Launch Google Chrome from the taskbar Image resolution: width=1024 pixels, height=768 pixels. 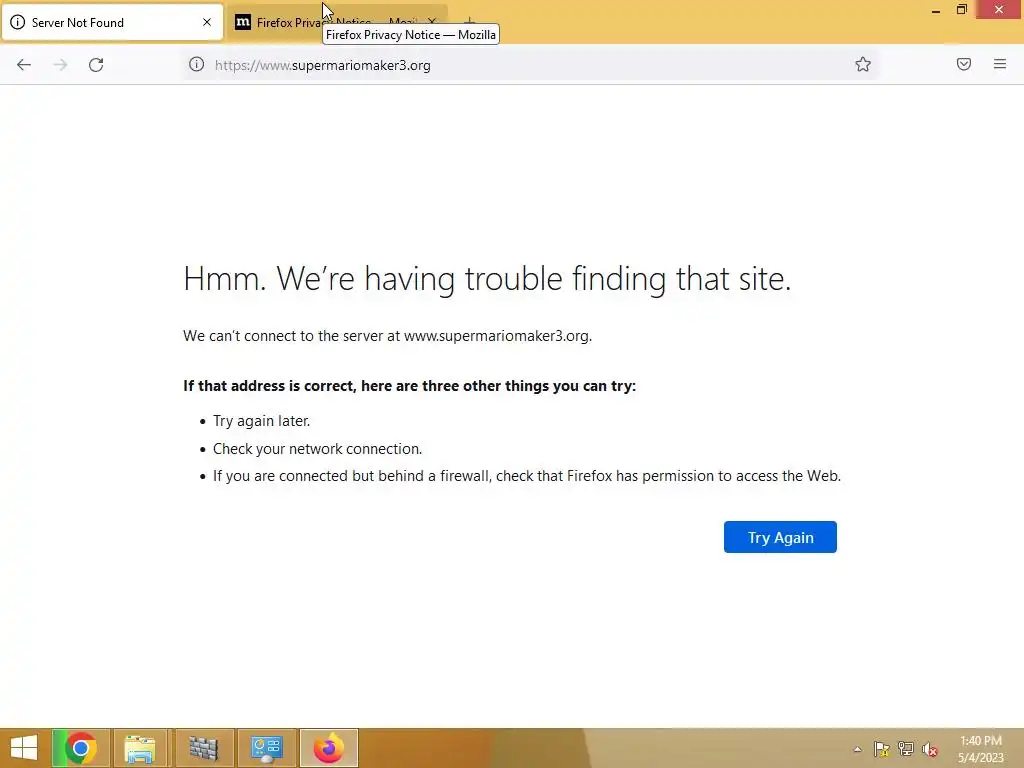point(81,748)
